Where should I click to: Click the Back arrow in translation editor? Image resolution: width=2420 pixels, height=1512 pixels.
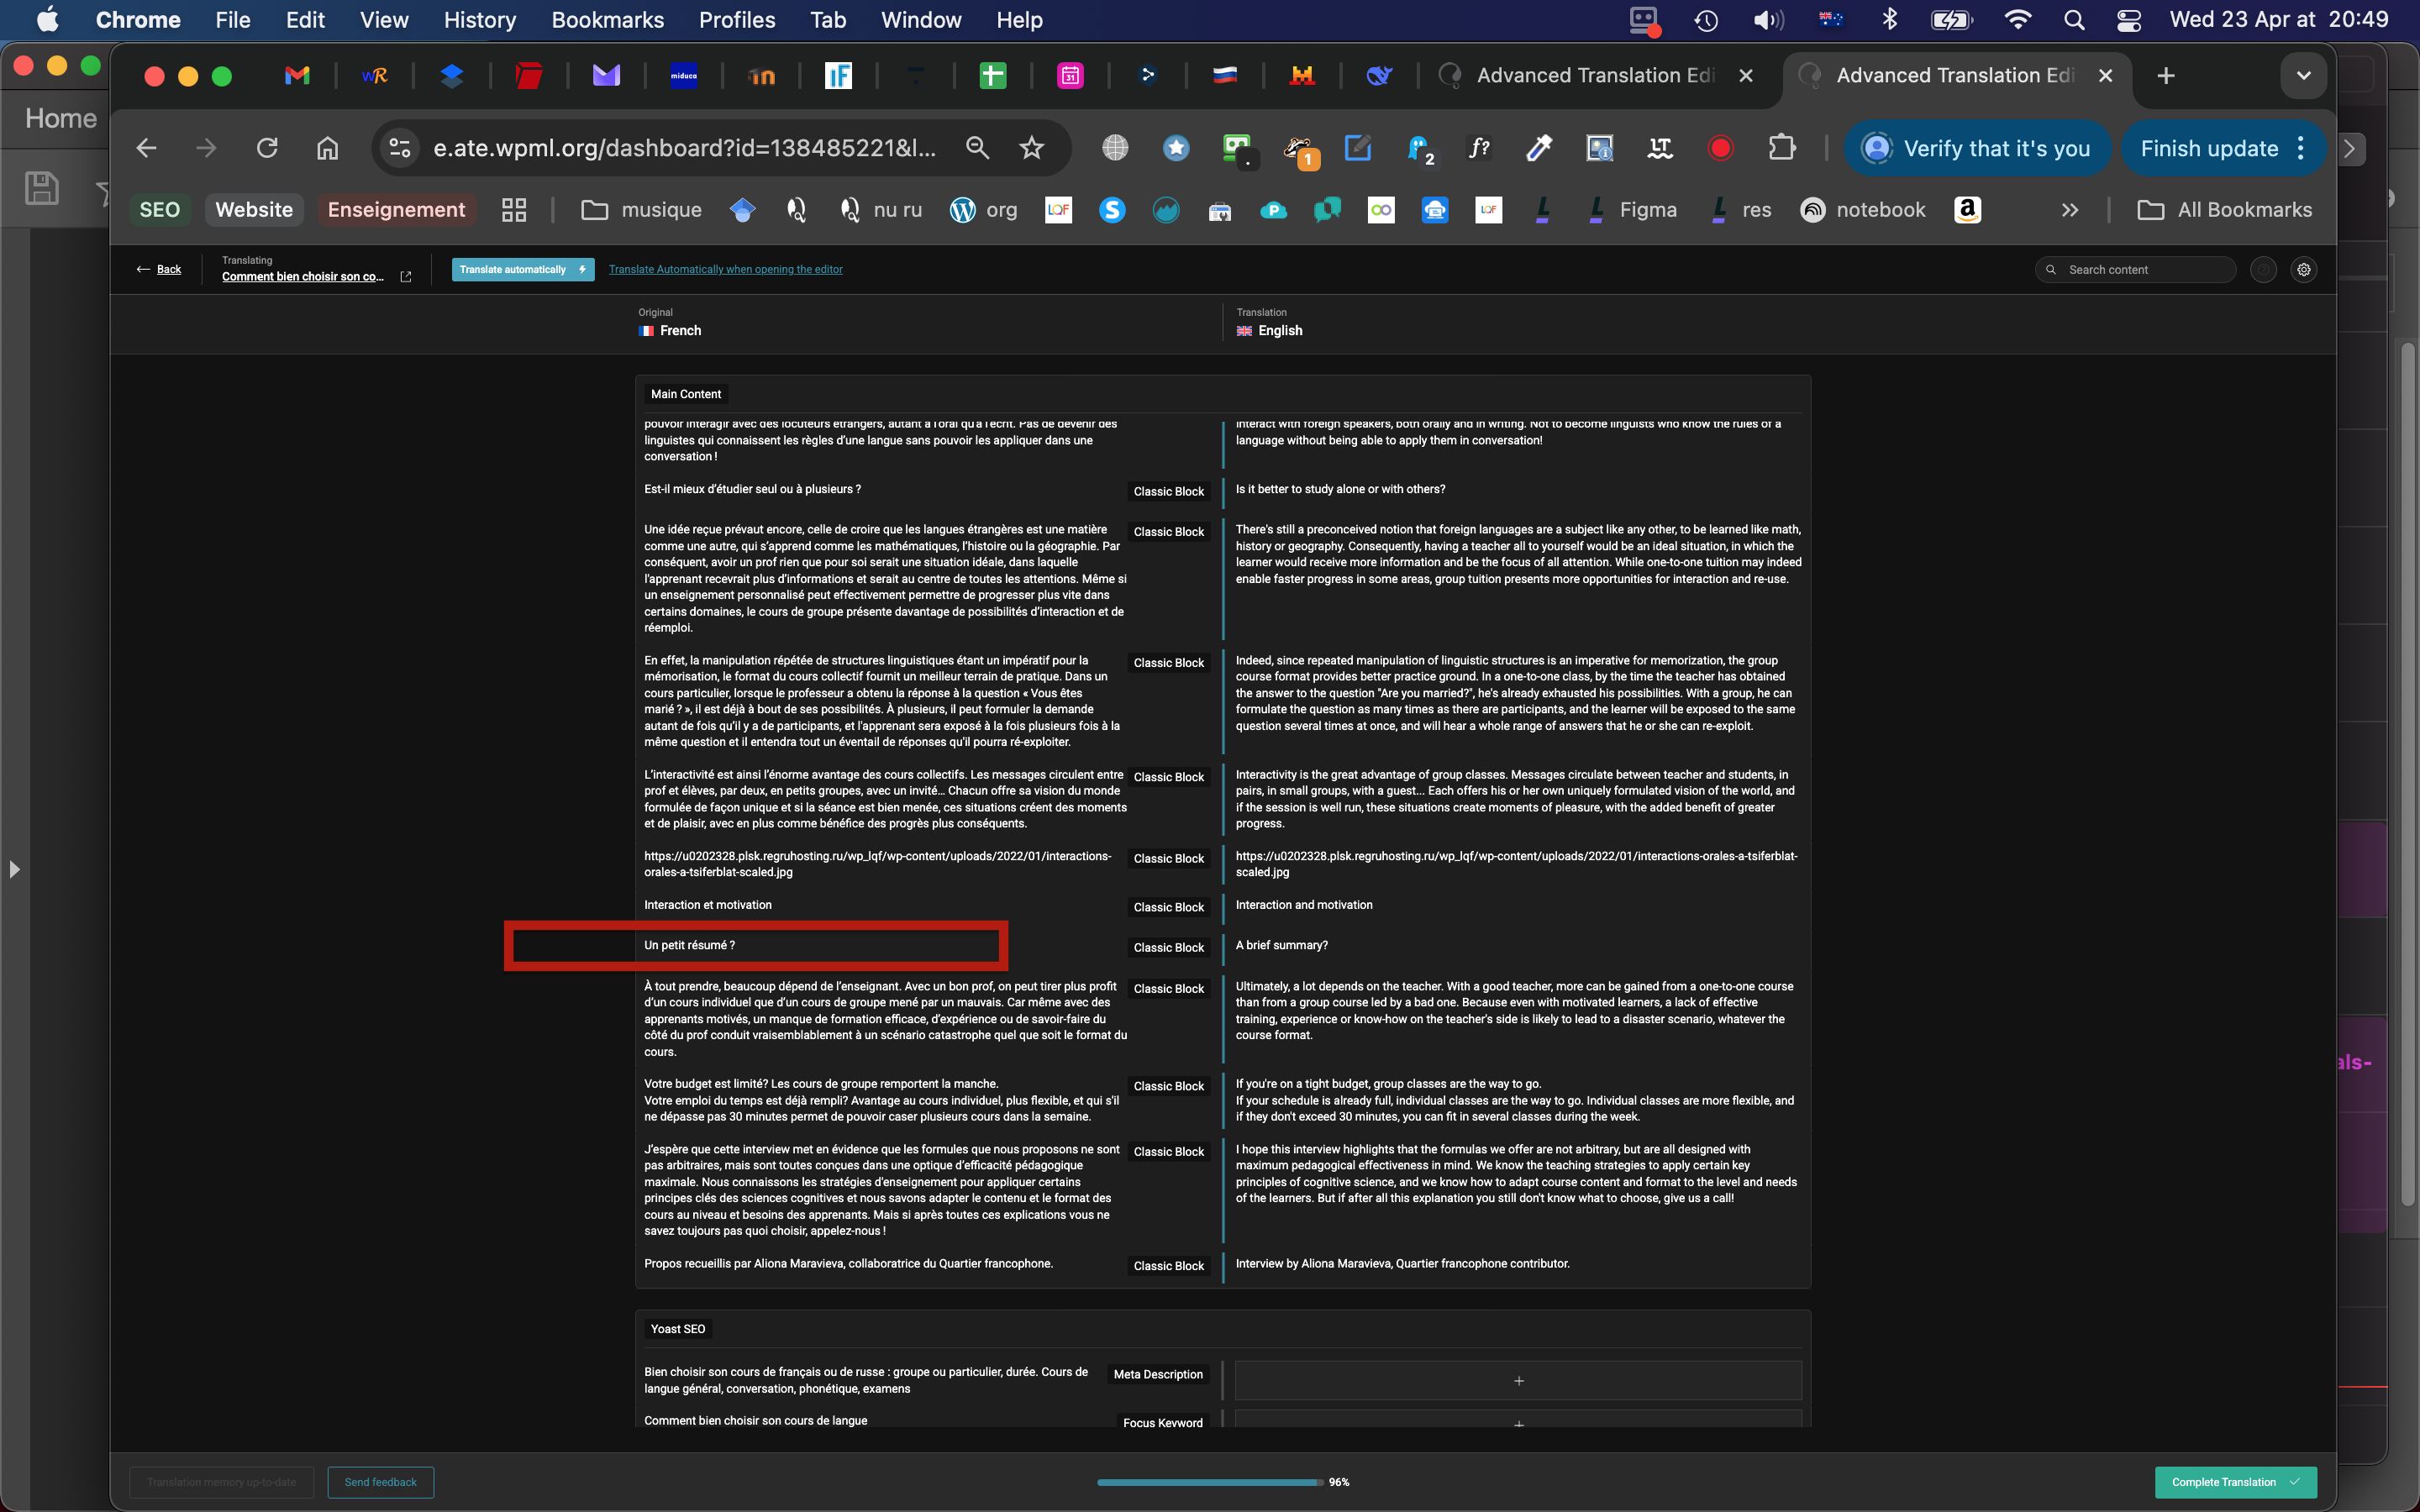[x=159, y=269]
